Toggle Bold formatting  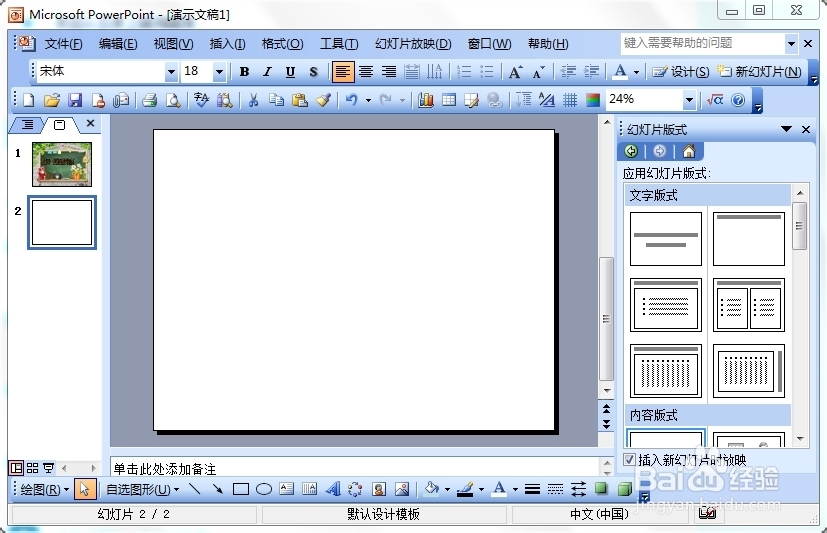(244, 72)
